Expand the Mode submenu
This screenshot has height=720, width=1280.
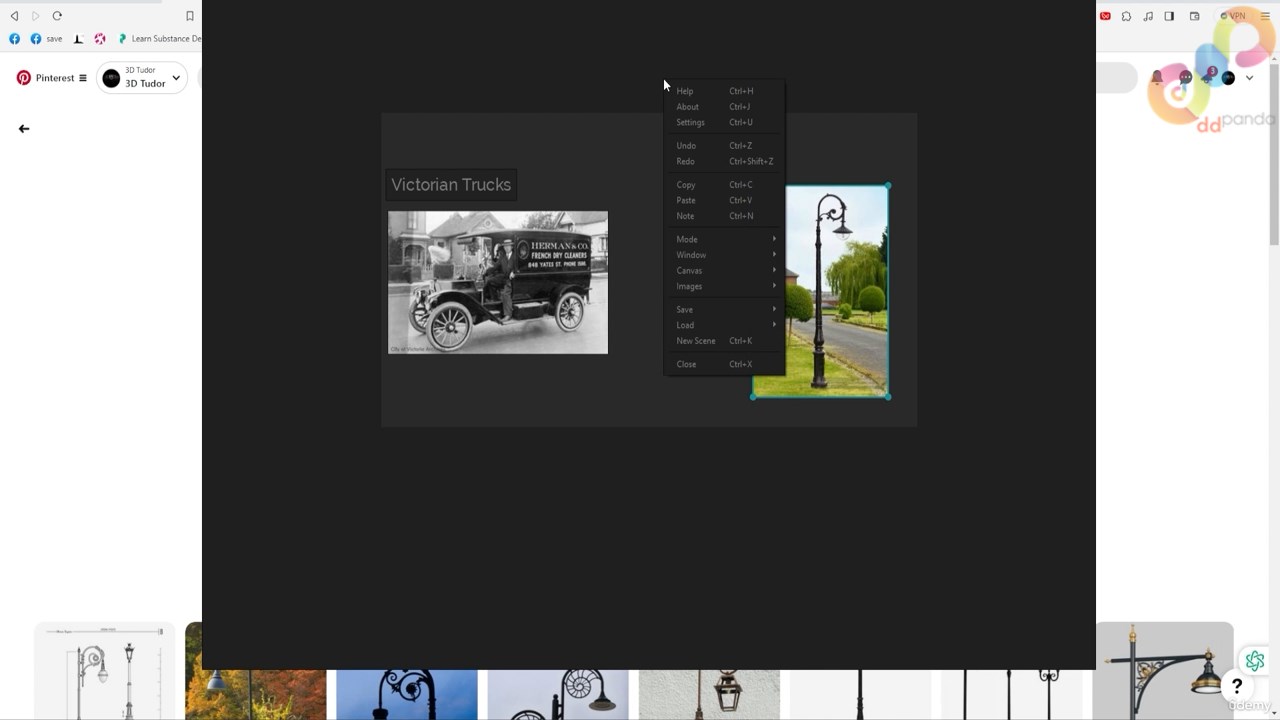(725, 239)
